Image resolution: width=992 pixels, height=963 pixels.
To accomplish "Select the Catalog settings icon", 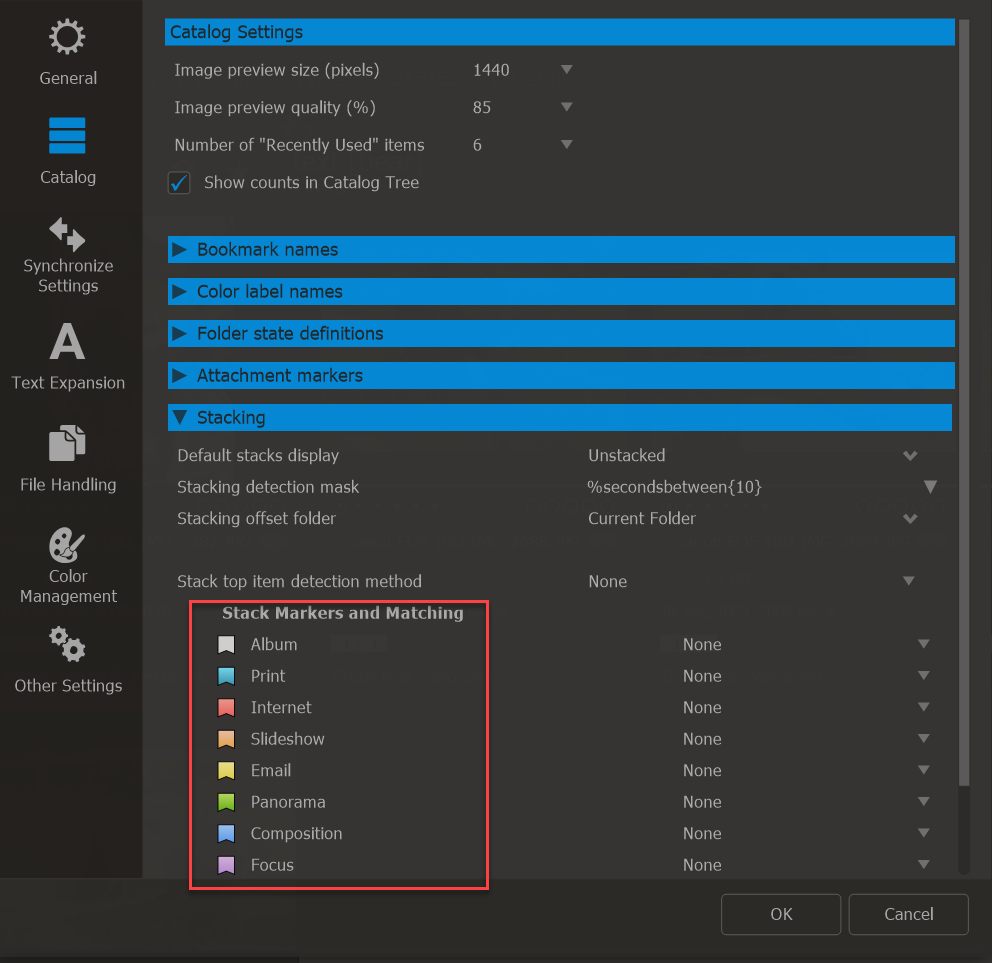I will tap(67, 135).
